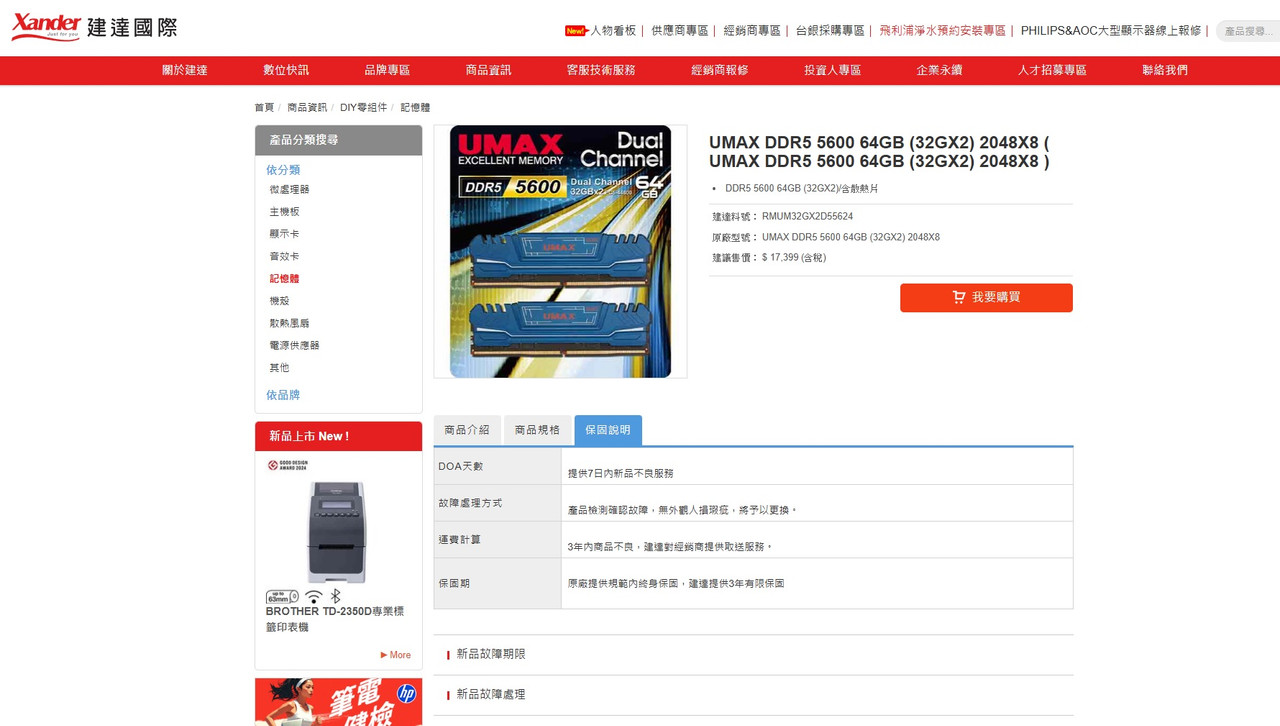Select 音效卡 category
Viewport: 1280px width, 726px height.
coord(284,256)
